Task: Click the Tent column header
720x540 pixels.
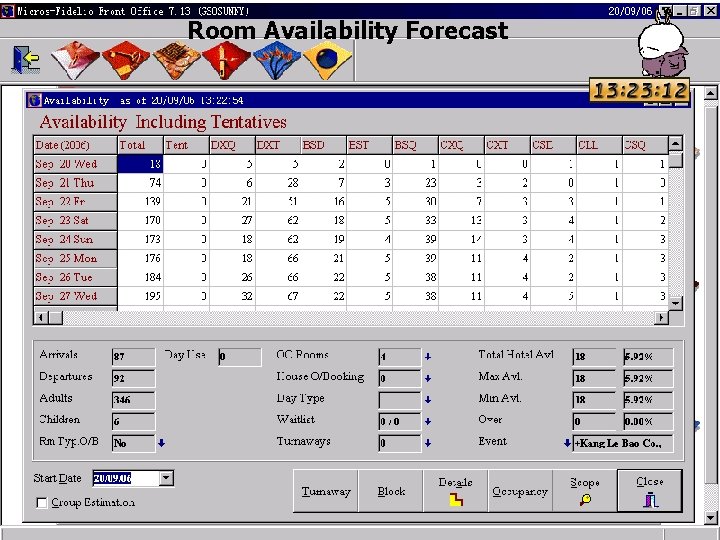Action: (x=186, y=145)
